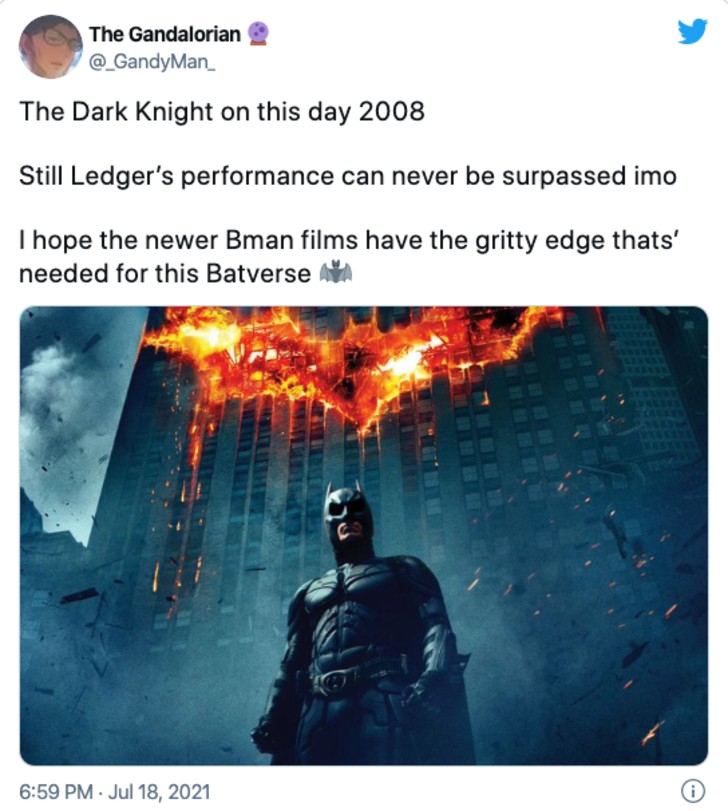Screen dimensions: 728x811
Task: Select the line 'The Dark Knight on this day 2008'
Action: (222, 111)
